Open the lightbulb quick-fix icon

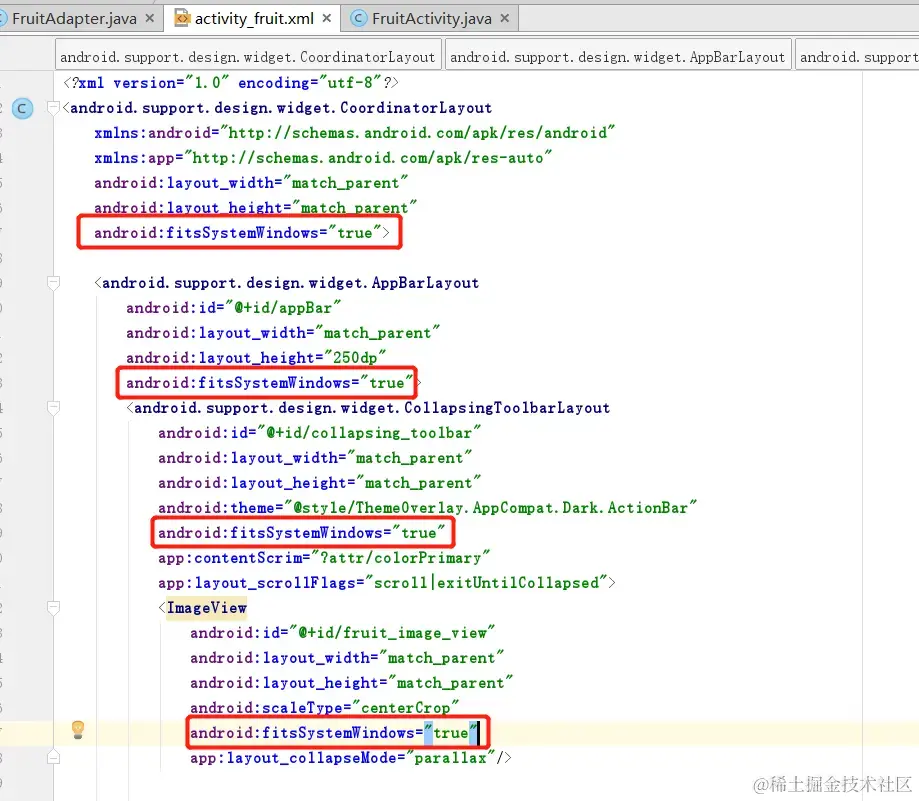pos(78,730)
